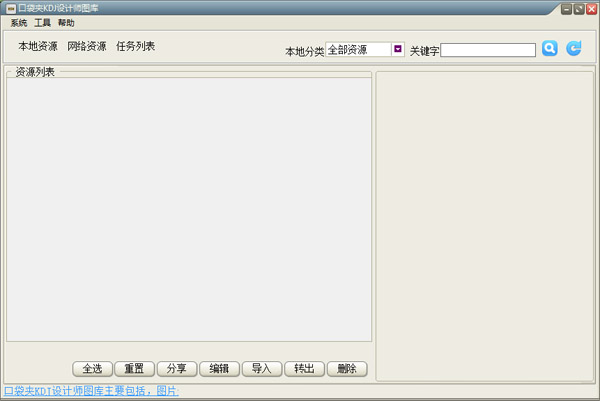Close the 口袋夹KDJ设计师图库 window
This screenshot has height=401, width=600.
tap(592, 8)
